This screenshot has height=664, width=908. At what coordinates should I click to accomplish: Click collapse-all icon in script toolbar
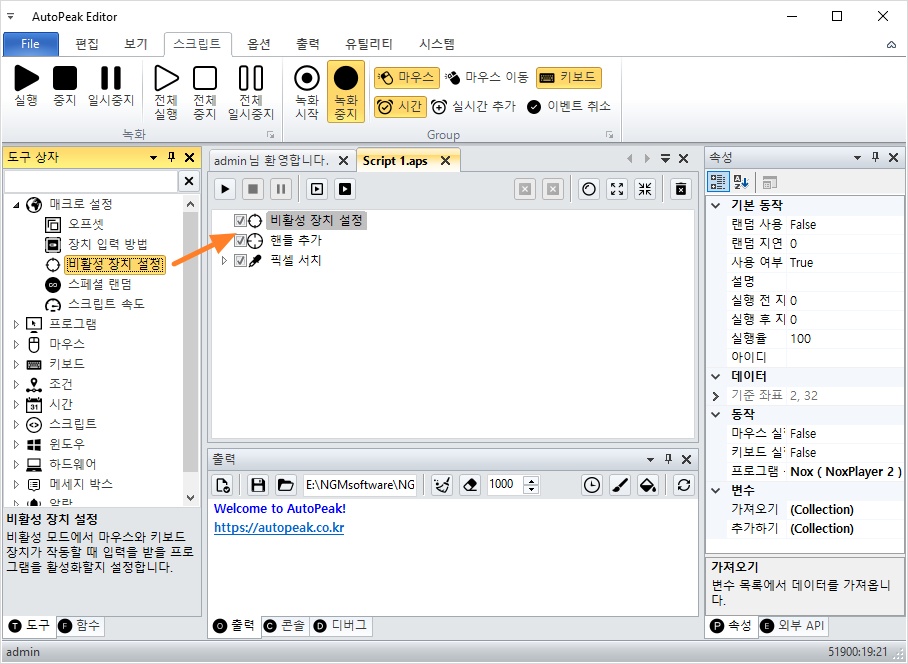tap(645, 189)
